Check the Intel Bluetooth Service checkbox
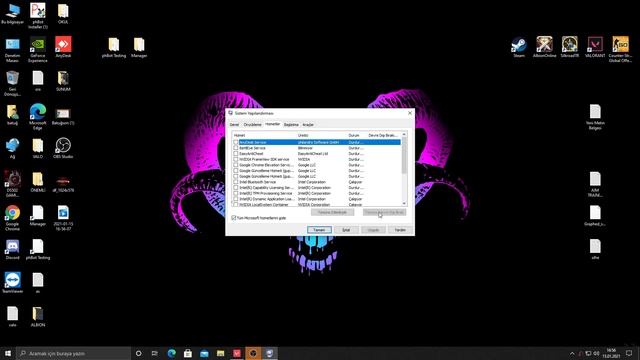This screenshot has width=640, height=360. click(x=236, y=182)
